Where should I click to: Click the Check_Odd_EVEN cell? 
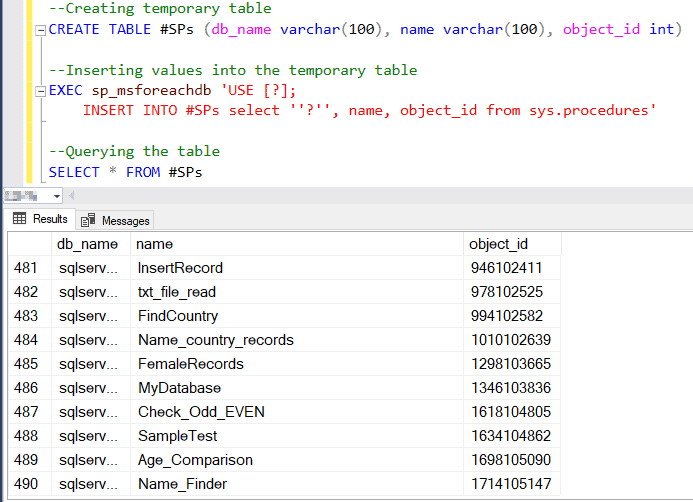(x=297, y=412)
